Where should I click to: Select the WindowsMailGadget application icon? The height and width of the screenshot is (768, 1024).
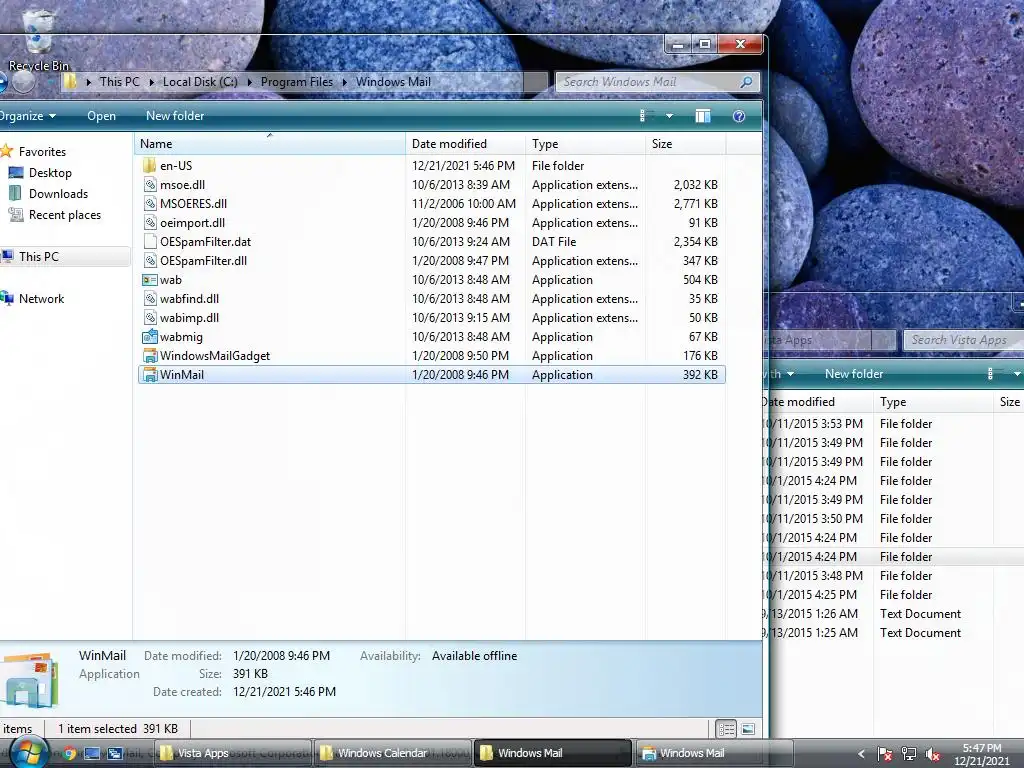click(150, 355)
